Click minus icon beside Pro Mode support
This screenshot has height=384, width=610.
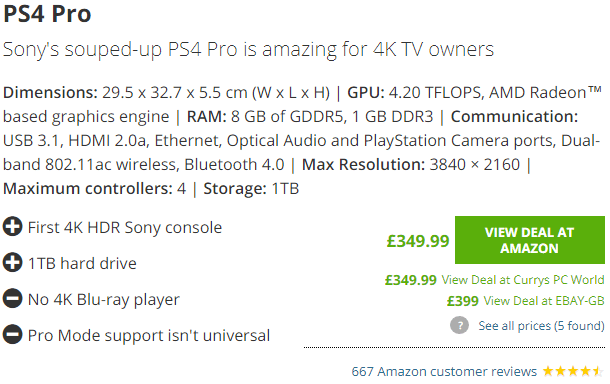pos(12,335)
